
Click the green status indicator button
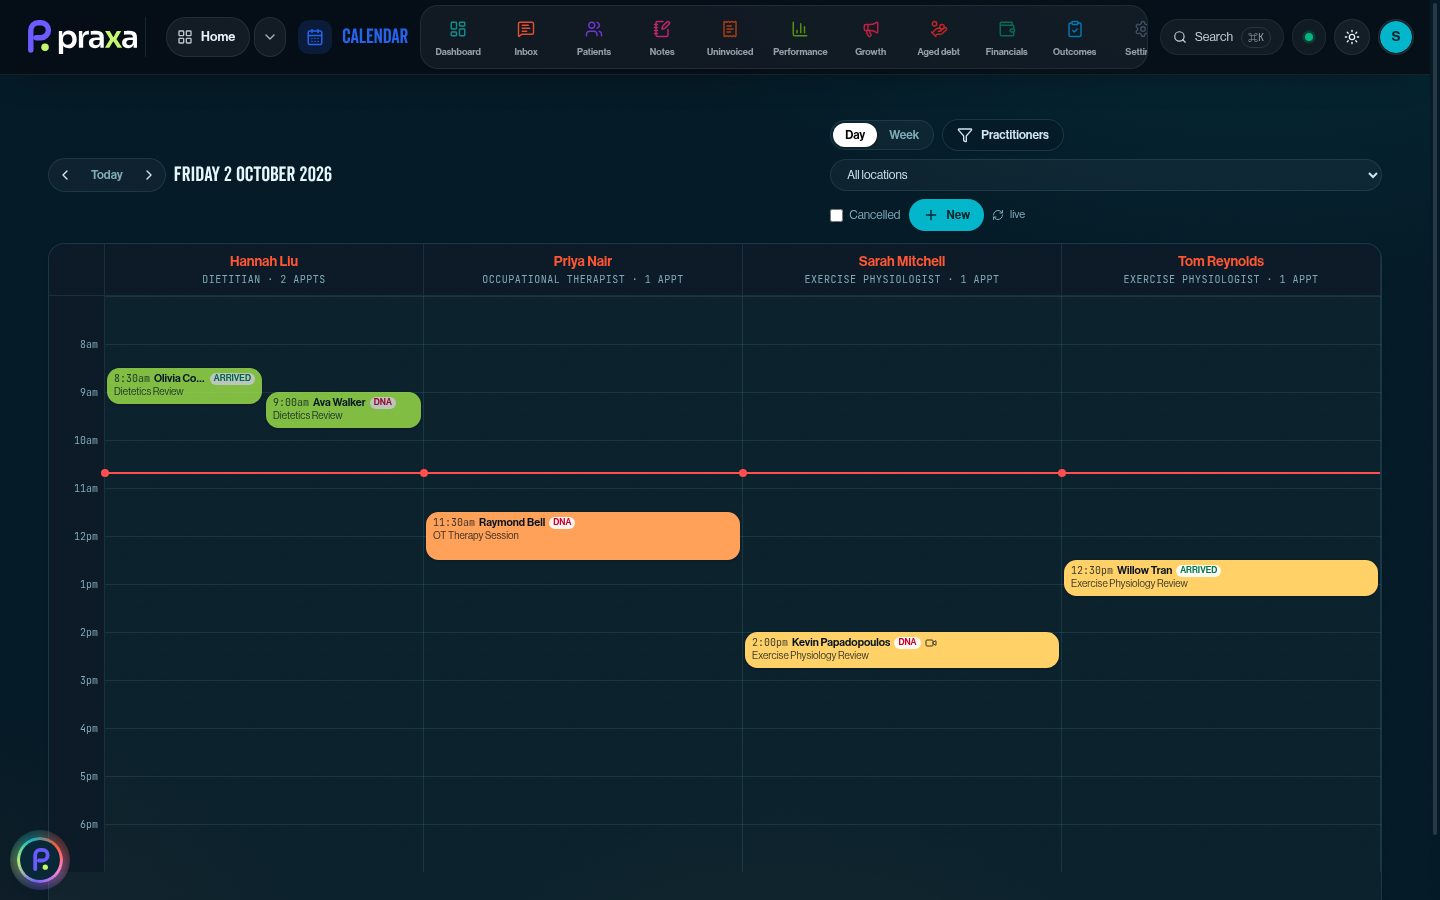[x=1309, y=37]
